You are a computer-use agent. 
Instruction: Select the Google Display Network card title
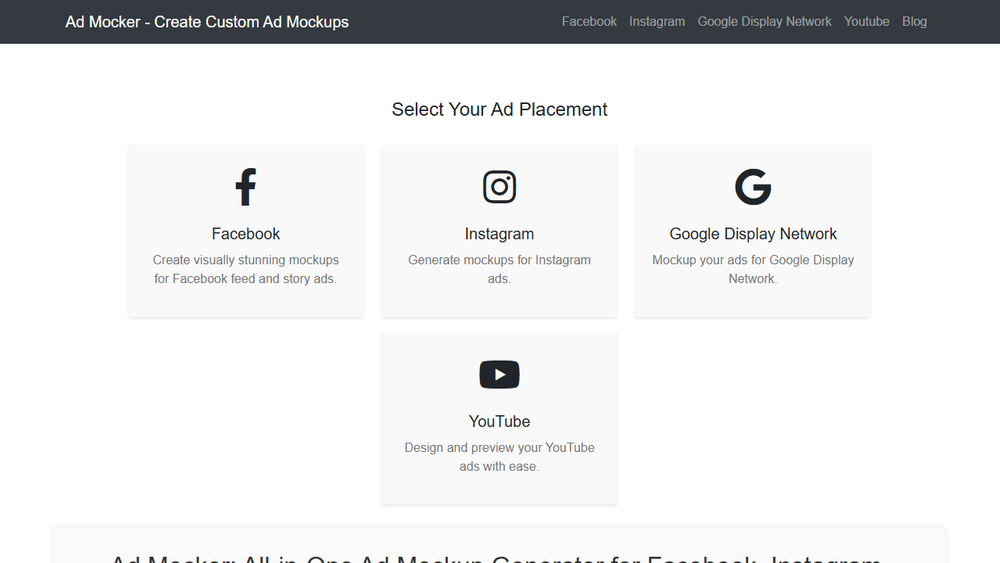(x=753, y=234)
